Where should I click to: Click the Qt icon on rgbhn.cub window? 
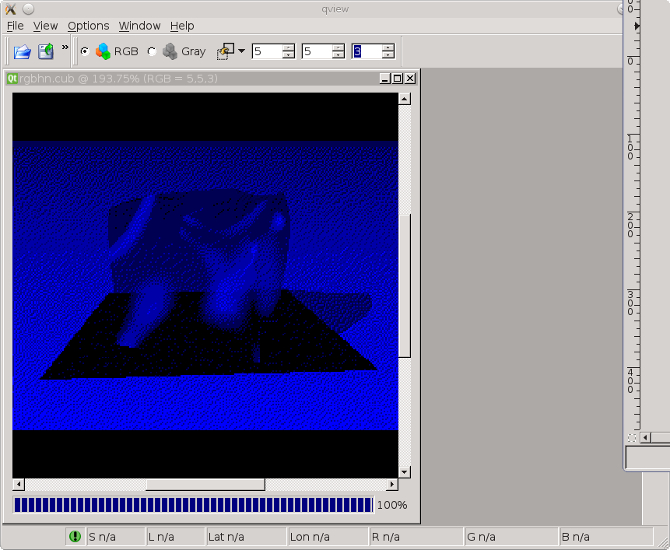[12, 78]
